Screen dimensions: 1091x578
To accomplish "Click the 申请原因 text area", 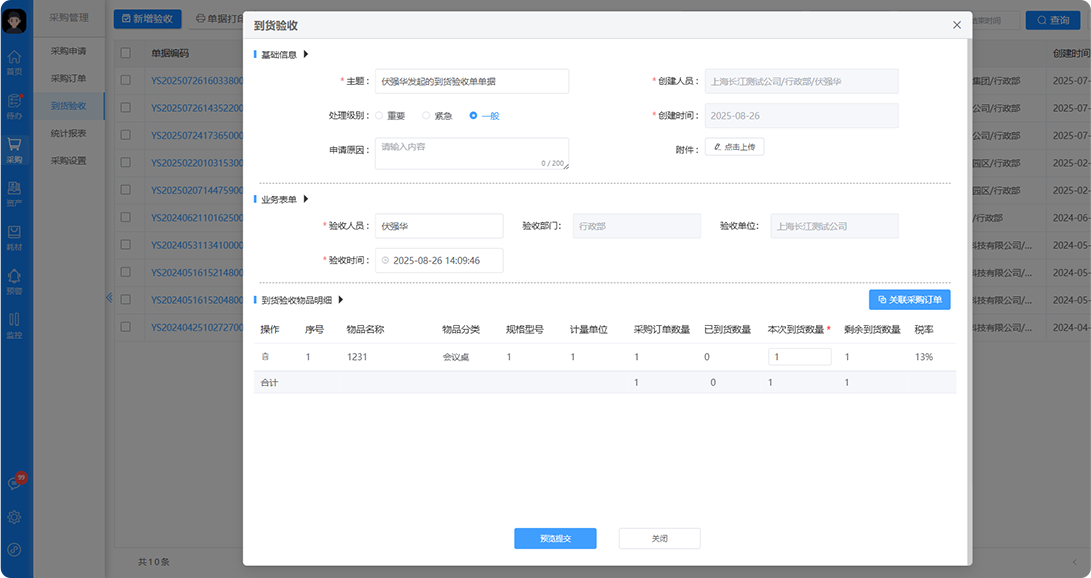I will (x=471, y=153).
